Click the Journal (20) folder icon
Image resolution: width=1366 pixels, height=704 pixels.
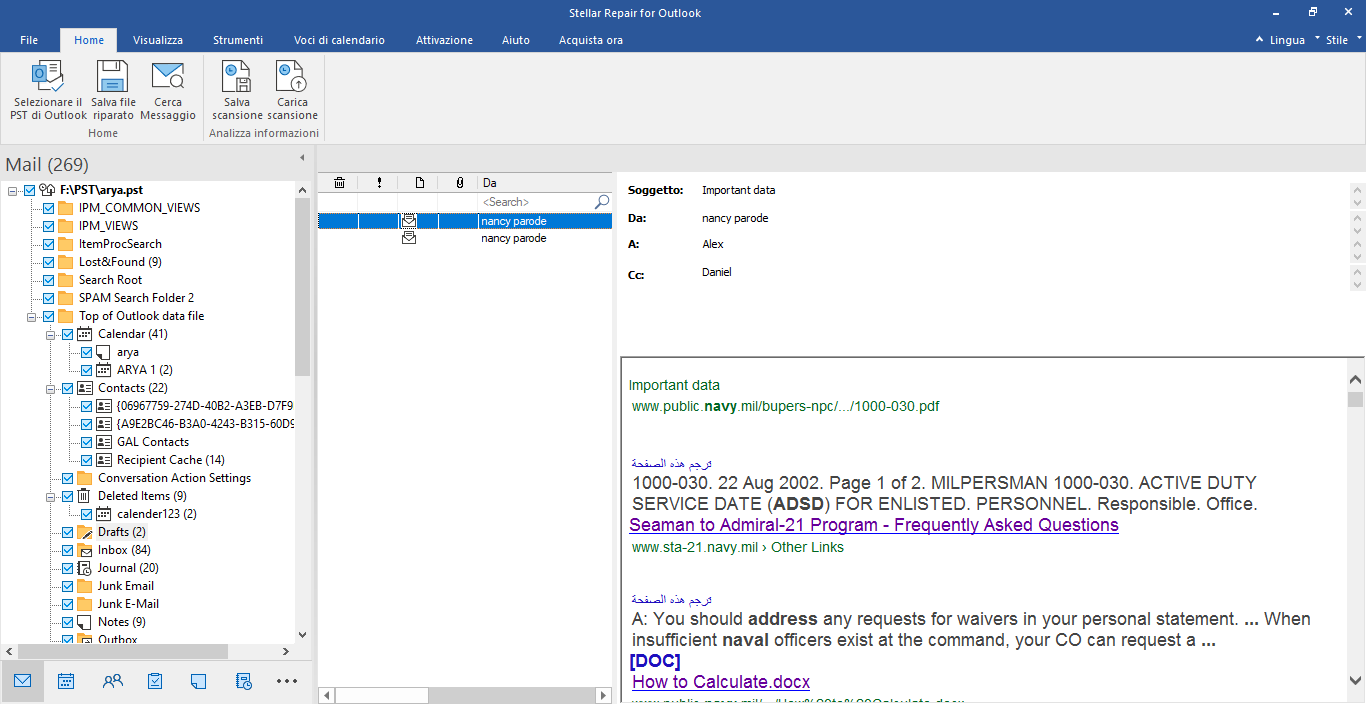[x=85, y=568]
